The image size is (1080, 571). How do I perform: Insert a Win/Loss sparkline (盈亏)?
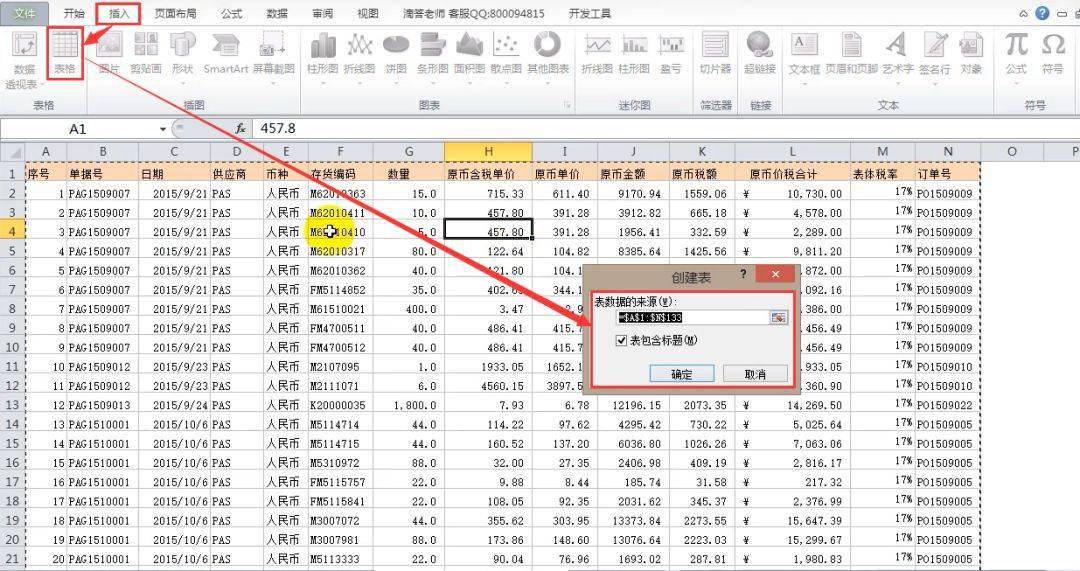(x=671, y=54)
